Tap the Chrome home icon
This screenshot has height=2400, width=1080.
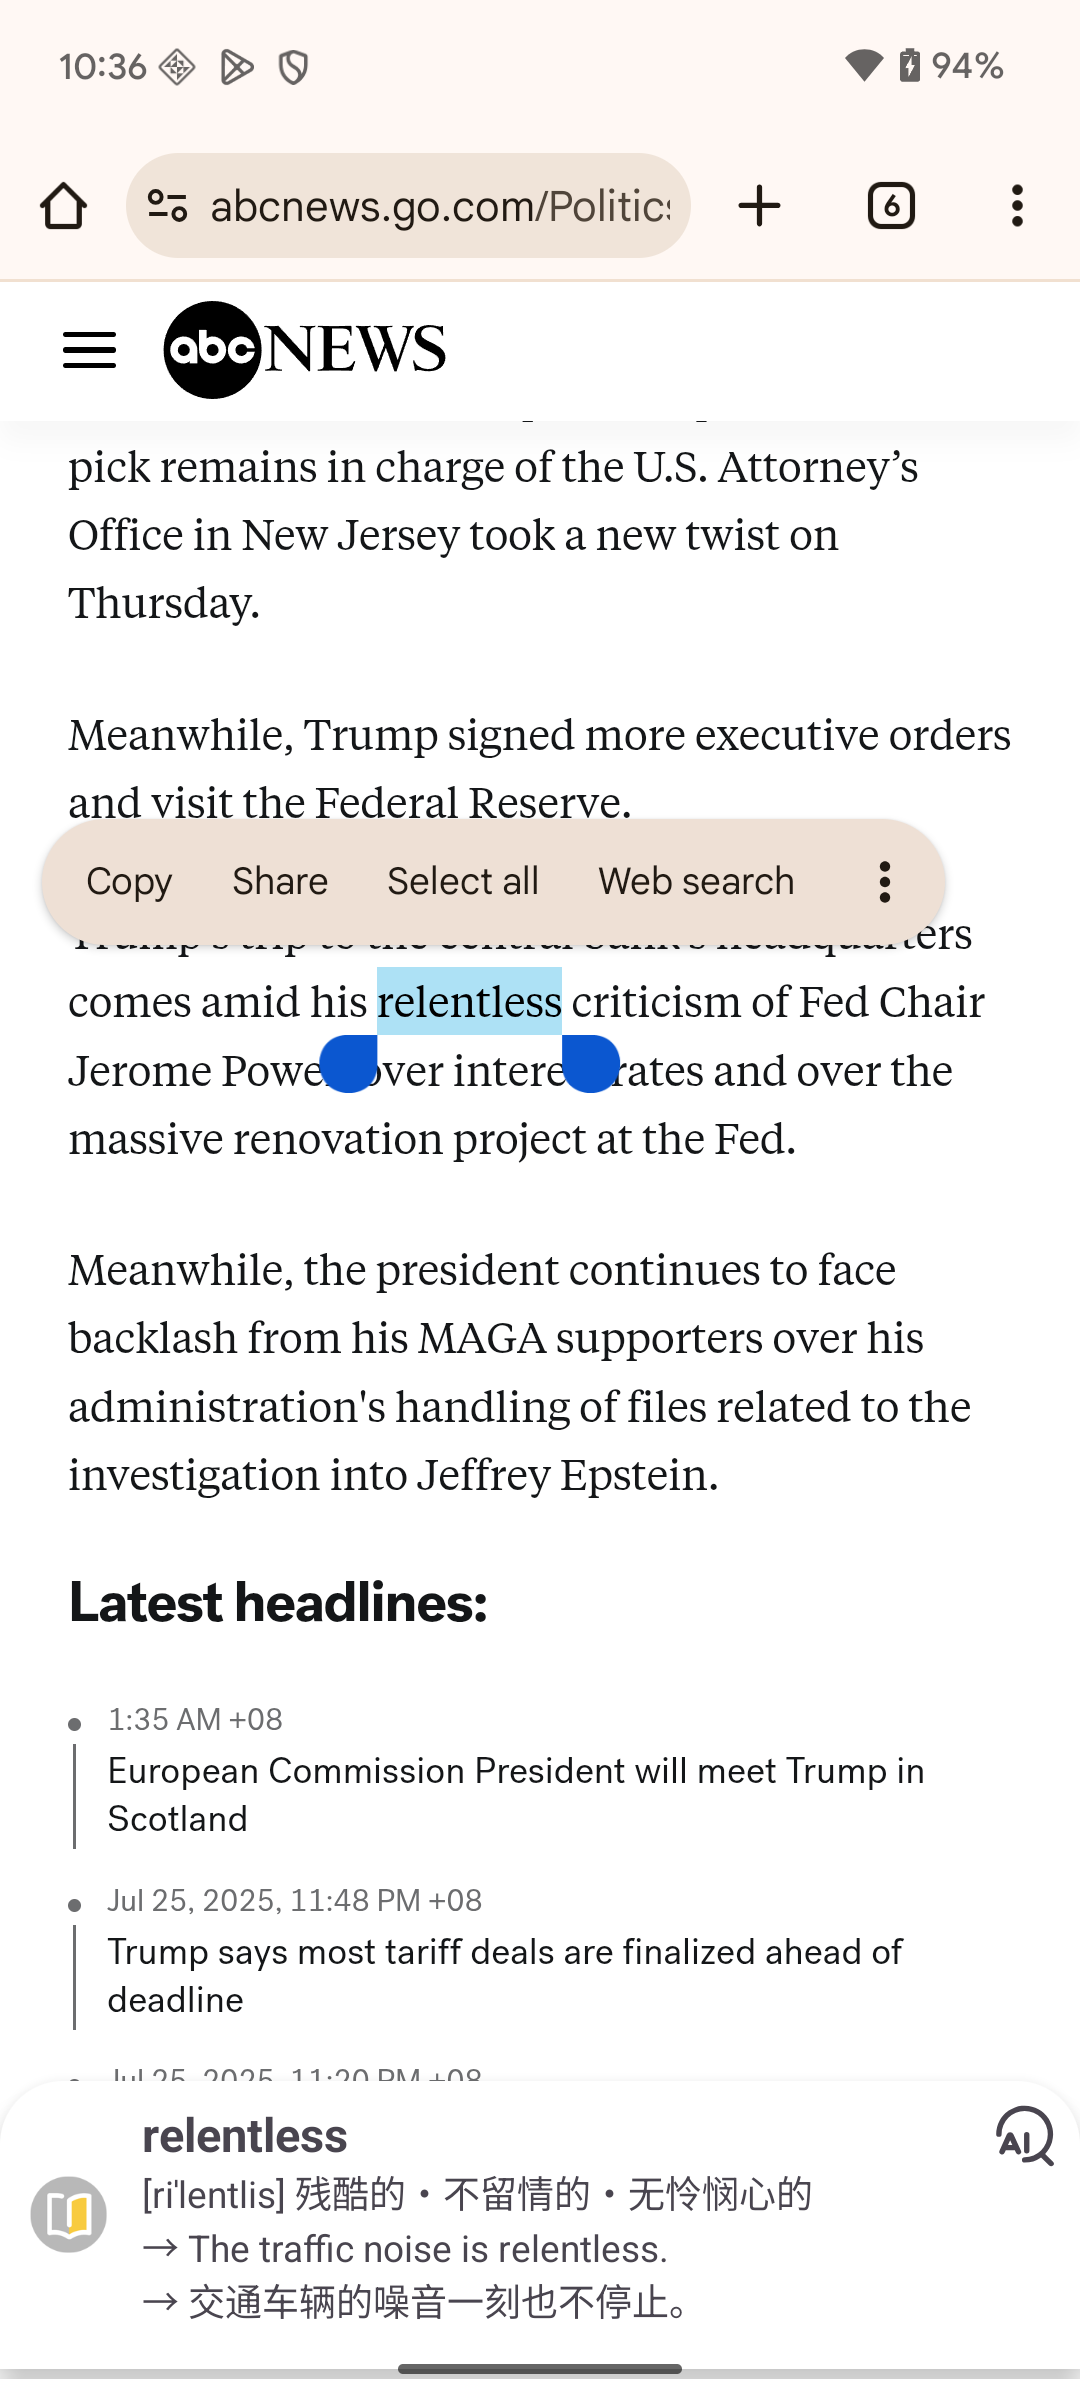(63, 206)
